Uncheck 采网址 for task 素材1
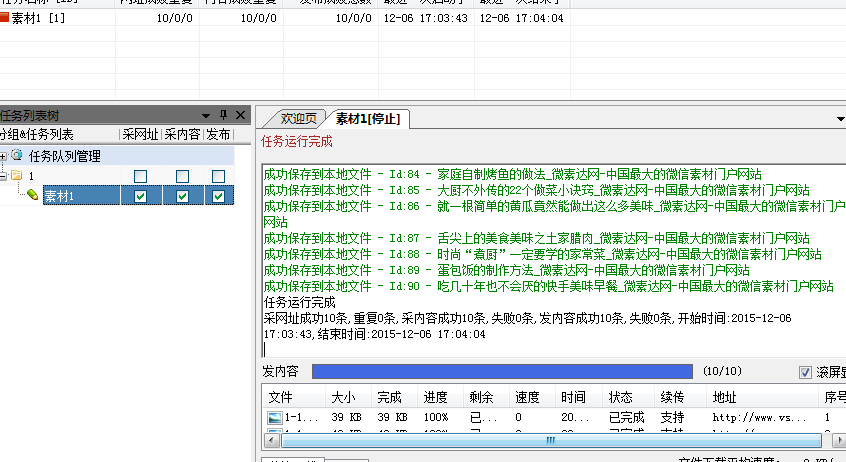846x462 pixels. (x=140, y=196)
